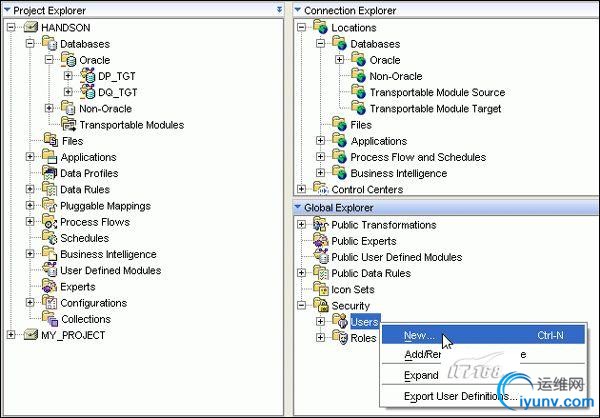Click the Control Centers icon
Viewport: 600px width, 418px height.
tap(321, 188)
